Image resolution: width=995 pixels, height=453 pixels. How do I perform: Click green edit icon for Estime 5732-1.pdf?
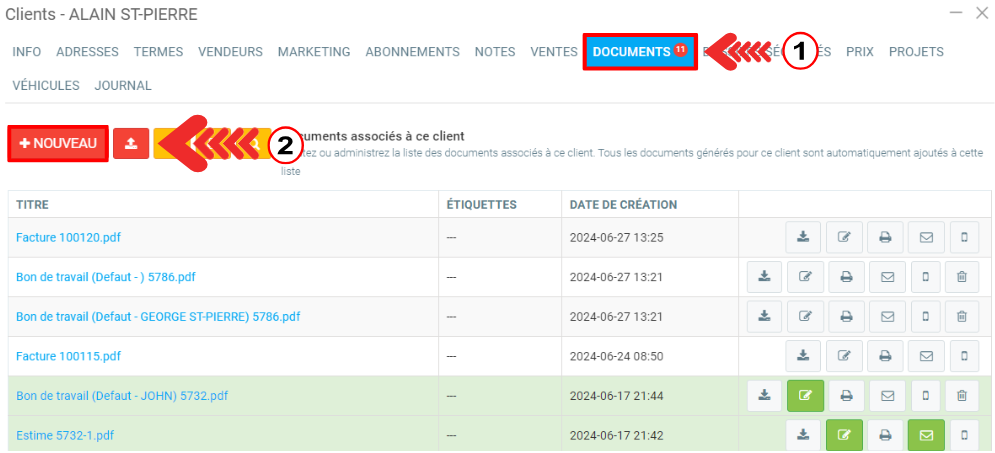pyautogui.click(x=844, y=435)
